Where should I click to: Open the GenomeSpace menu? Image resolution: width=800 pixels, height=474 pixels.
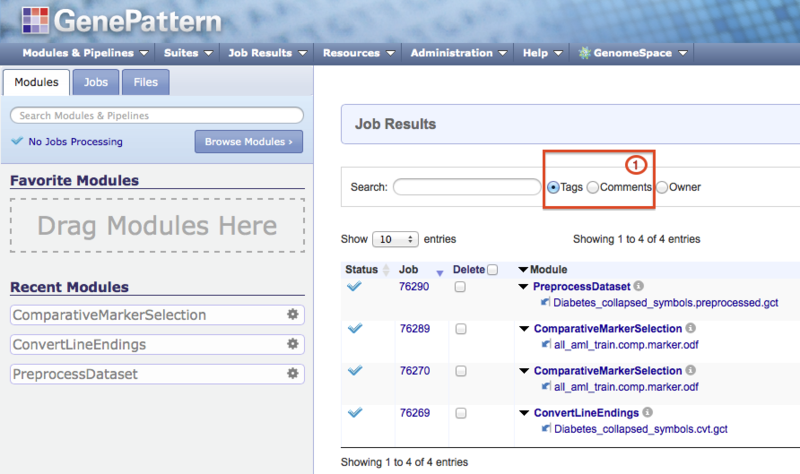(633, 53)
